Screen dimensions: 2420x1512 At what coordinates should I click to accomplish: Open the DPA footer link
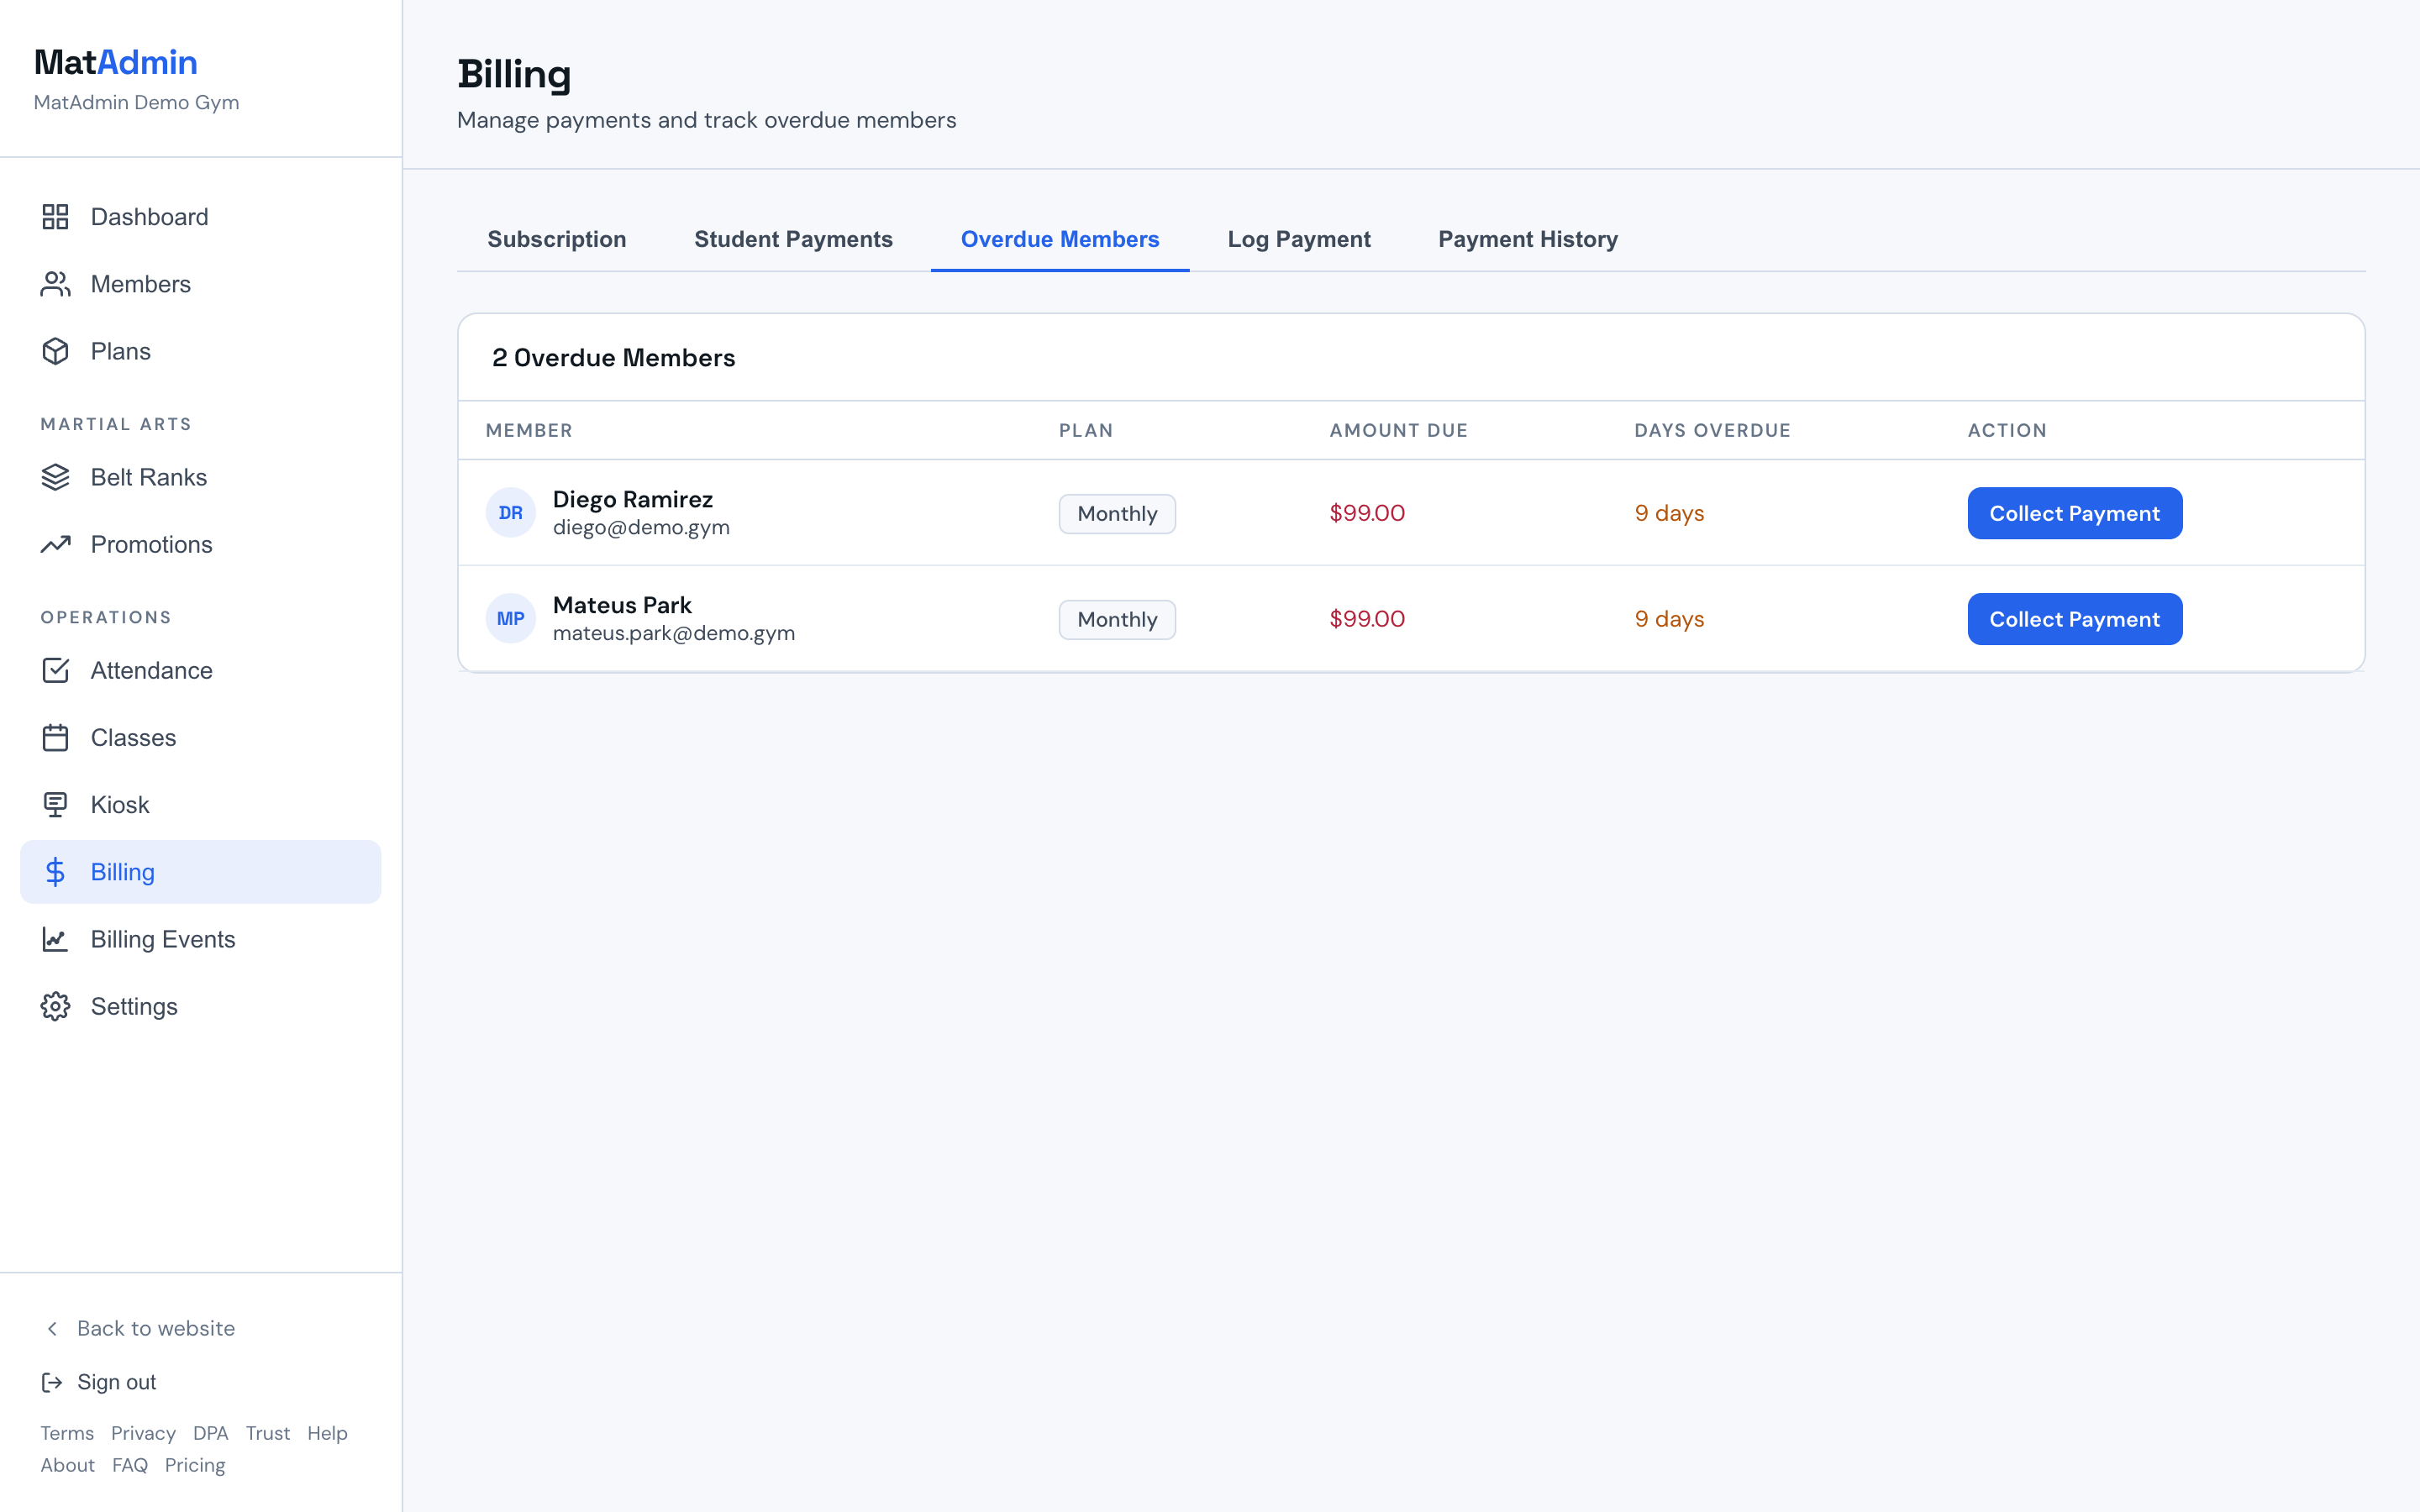(x=211, y=1433)
